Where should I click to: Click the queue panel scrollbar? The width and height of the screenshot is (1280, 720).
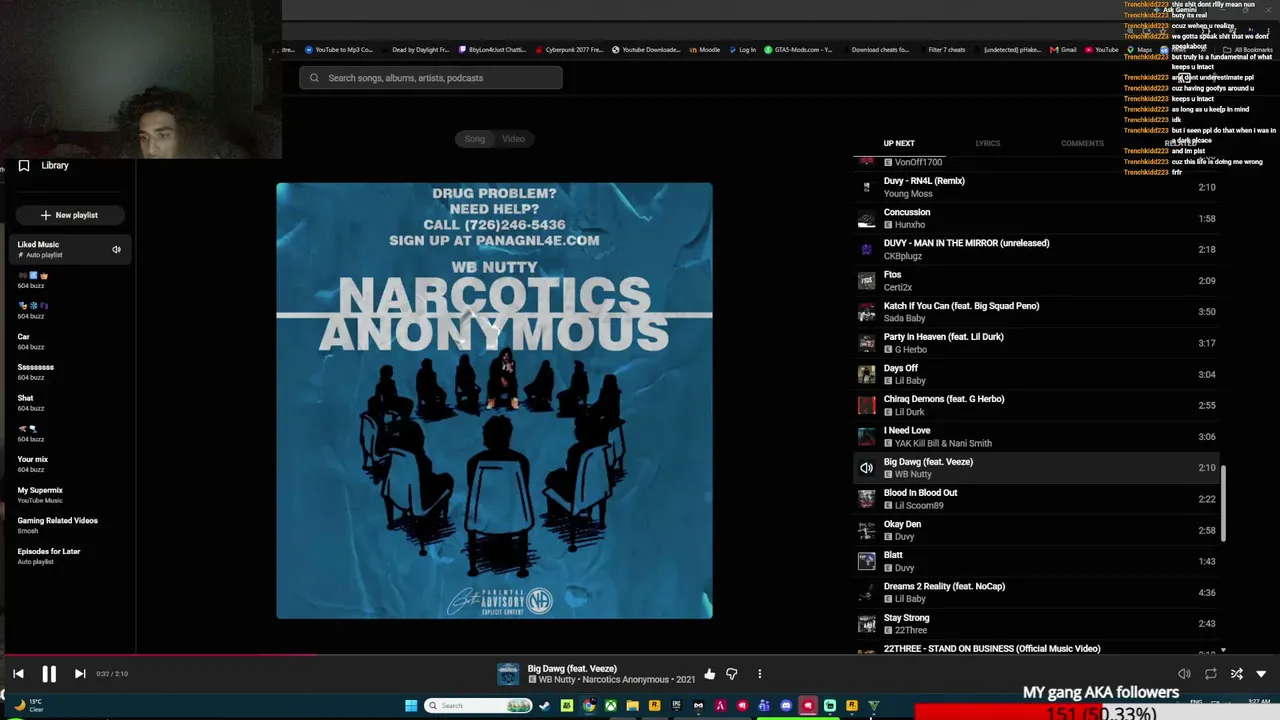click(x=1223, y=505)
